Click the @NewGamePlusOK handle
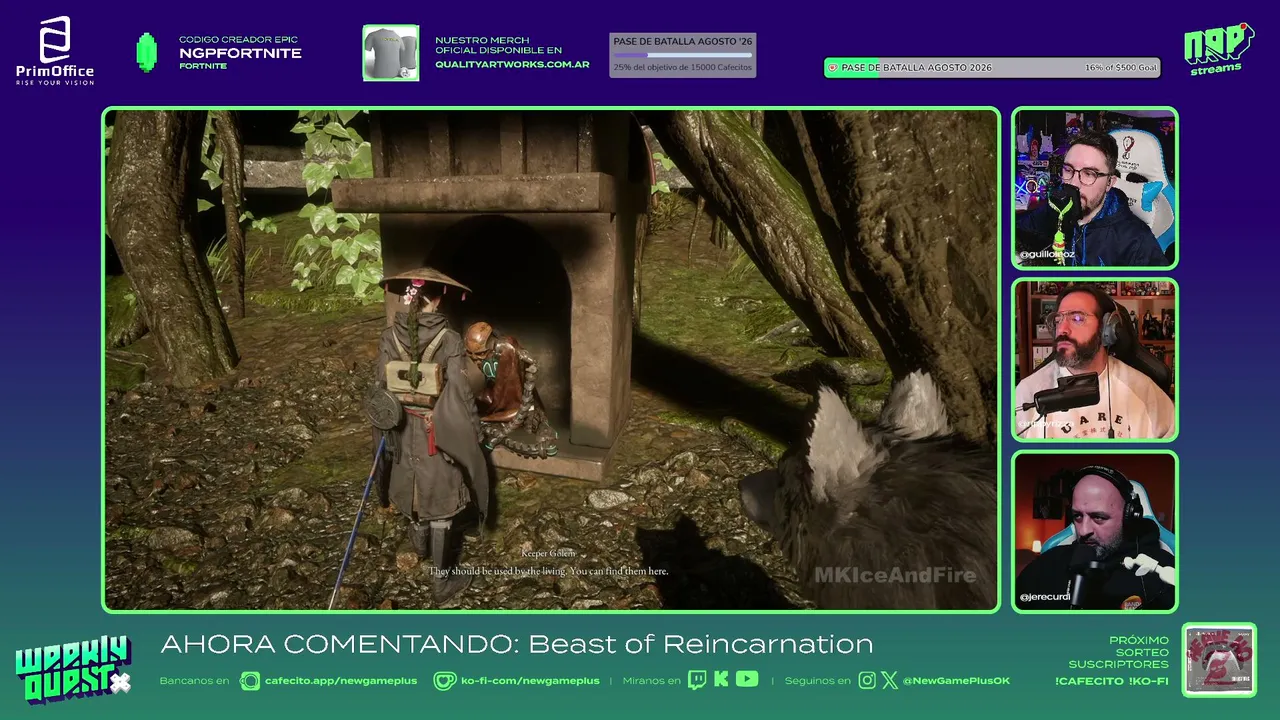The width and height of the screenshot is (1280, 720). coord(956,681)
